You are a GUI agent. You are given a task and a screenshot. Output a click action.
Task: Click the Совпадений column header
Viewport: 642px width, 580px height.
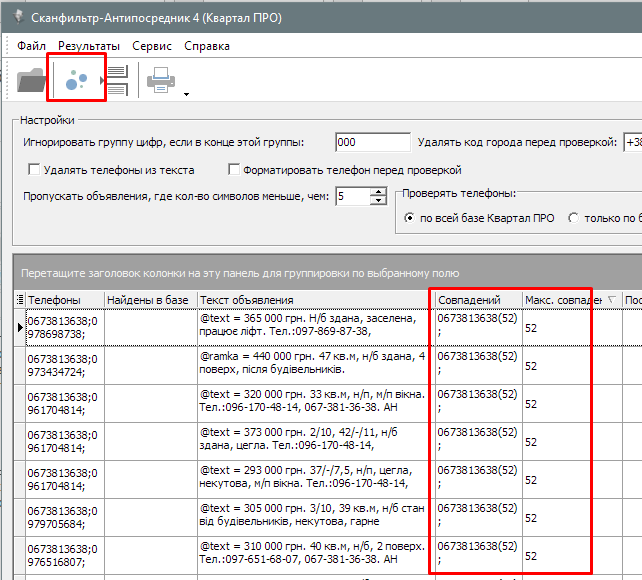(477, 300)
